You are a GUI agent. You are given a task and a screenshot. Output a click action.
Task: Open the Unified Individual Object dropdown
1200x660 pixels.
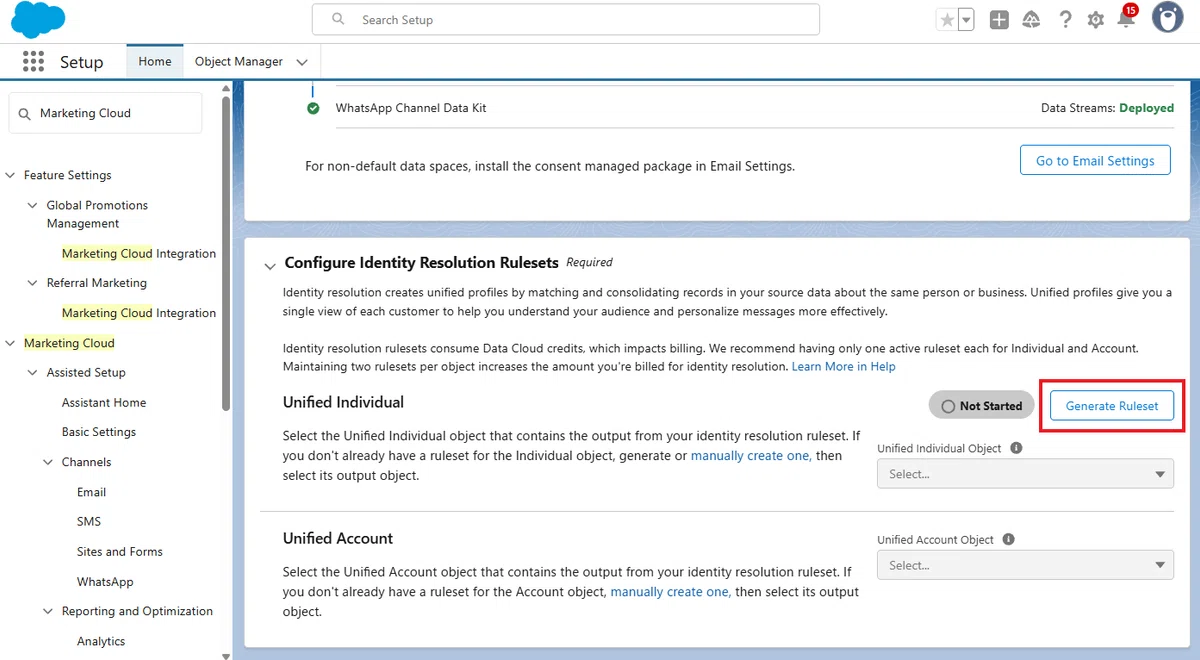1025,474
